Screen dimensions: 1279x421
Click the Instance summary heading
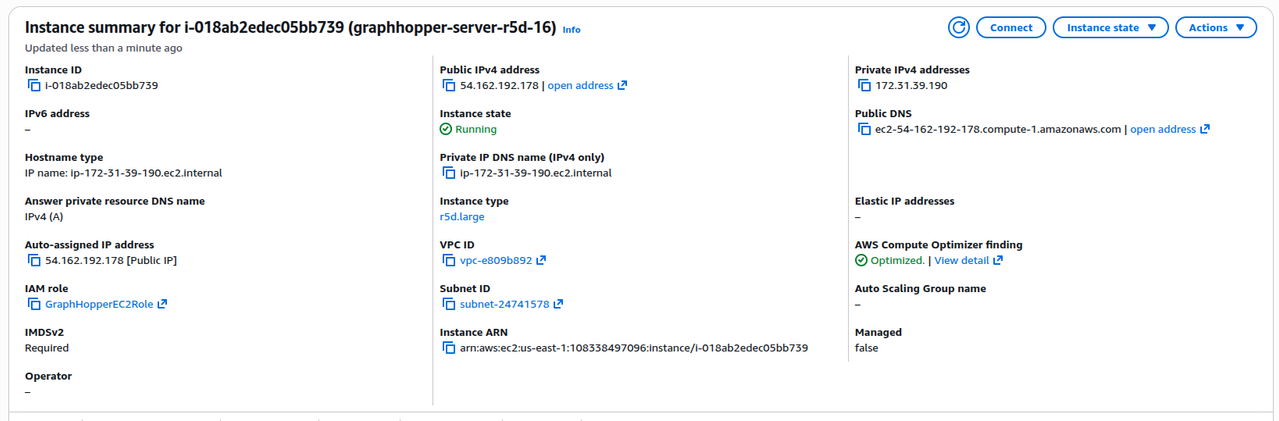(x=290, y=28)
